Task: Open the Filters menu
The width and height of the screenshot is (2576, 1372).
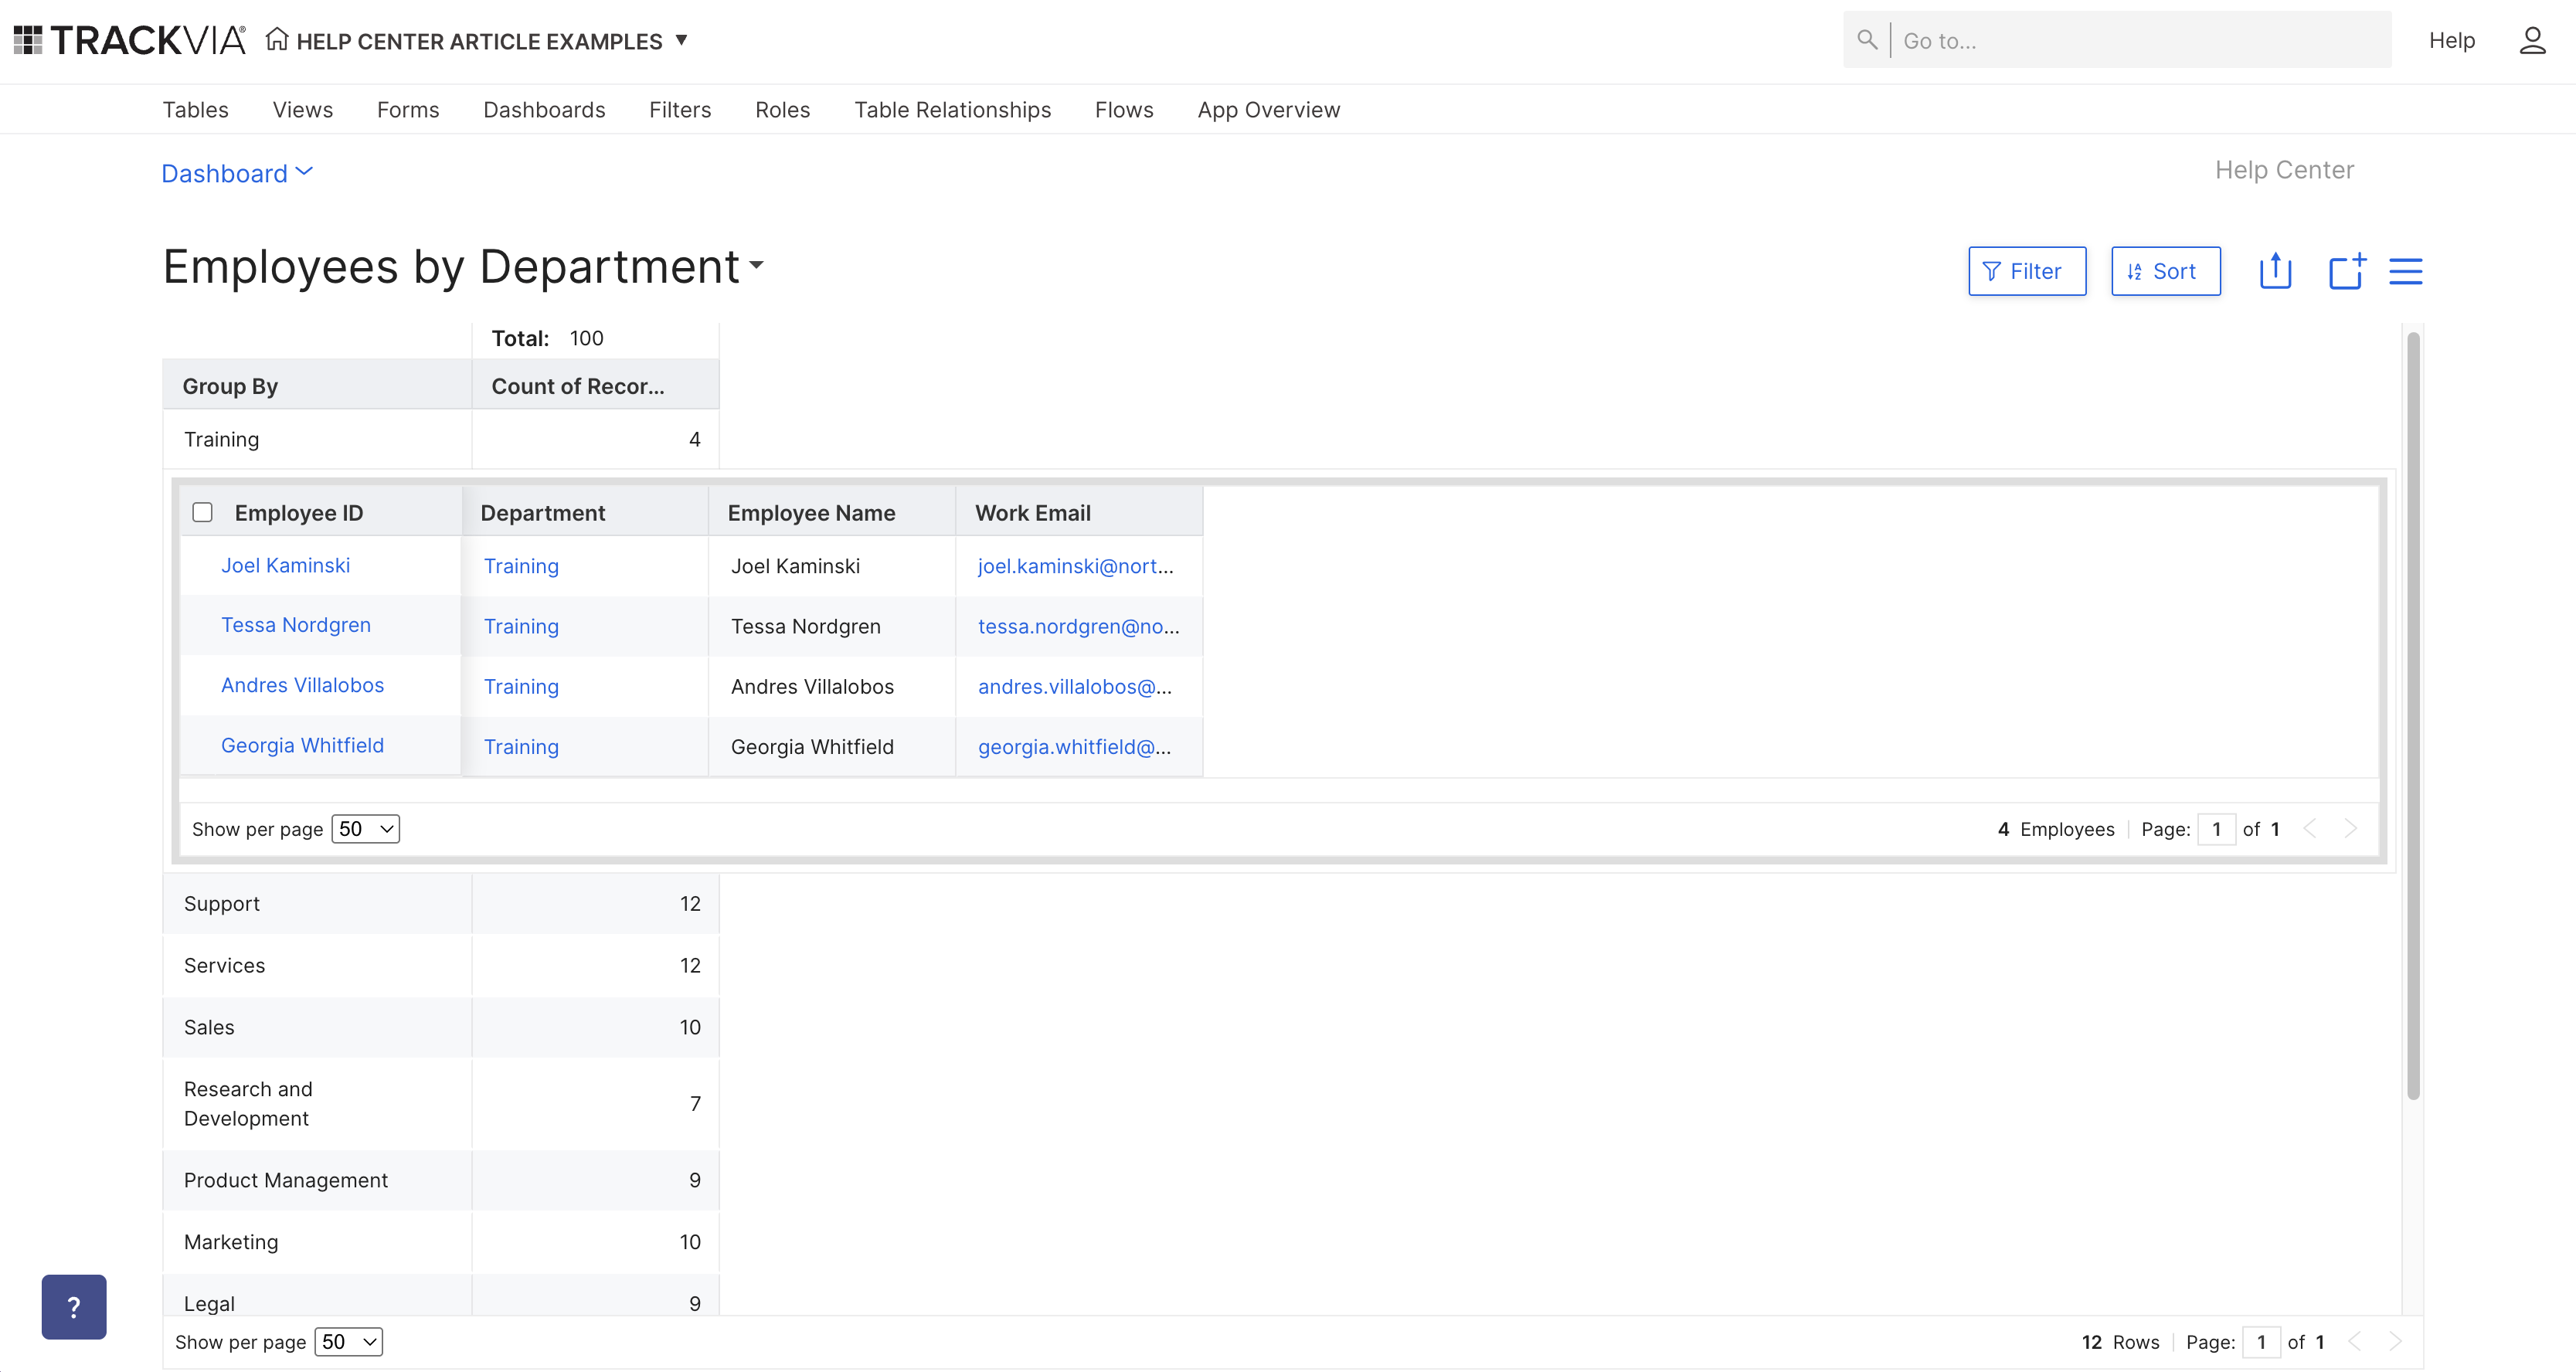Action: coord(680,109)
